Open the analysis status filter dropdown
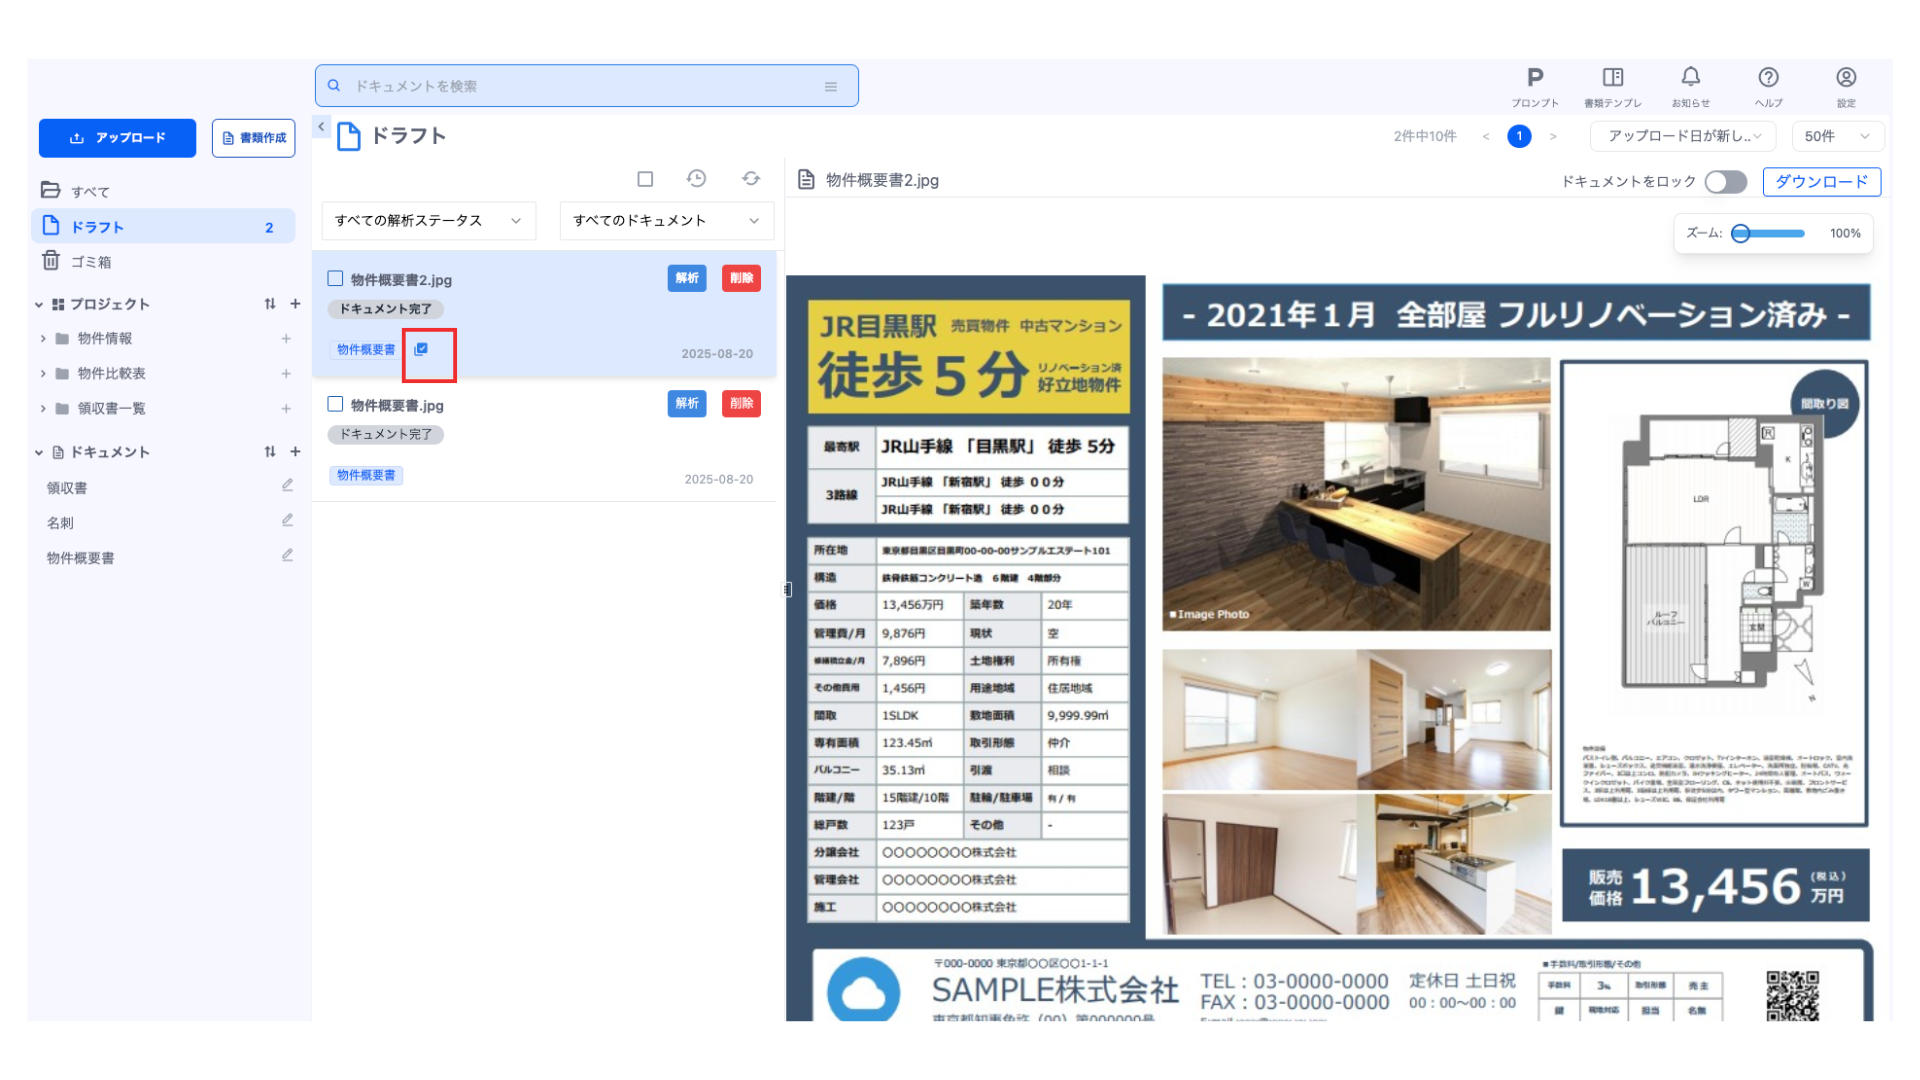Image resolution: width=1920 pixels, height=1080 pixels. click(x=428, y=220)
